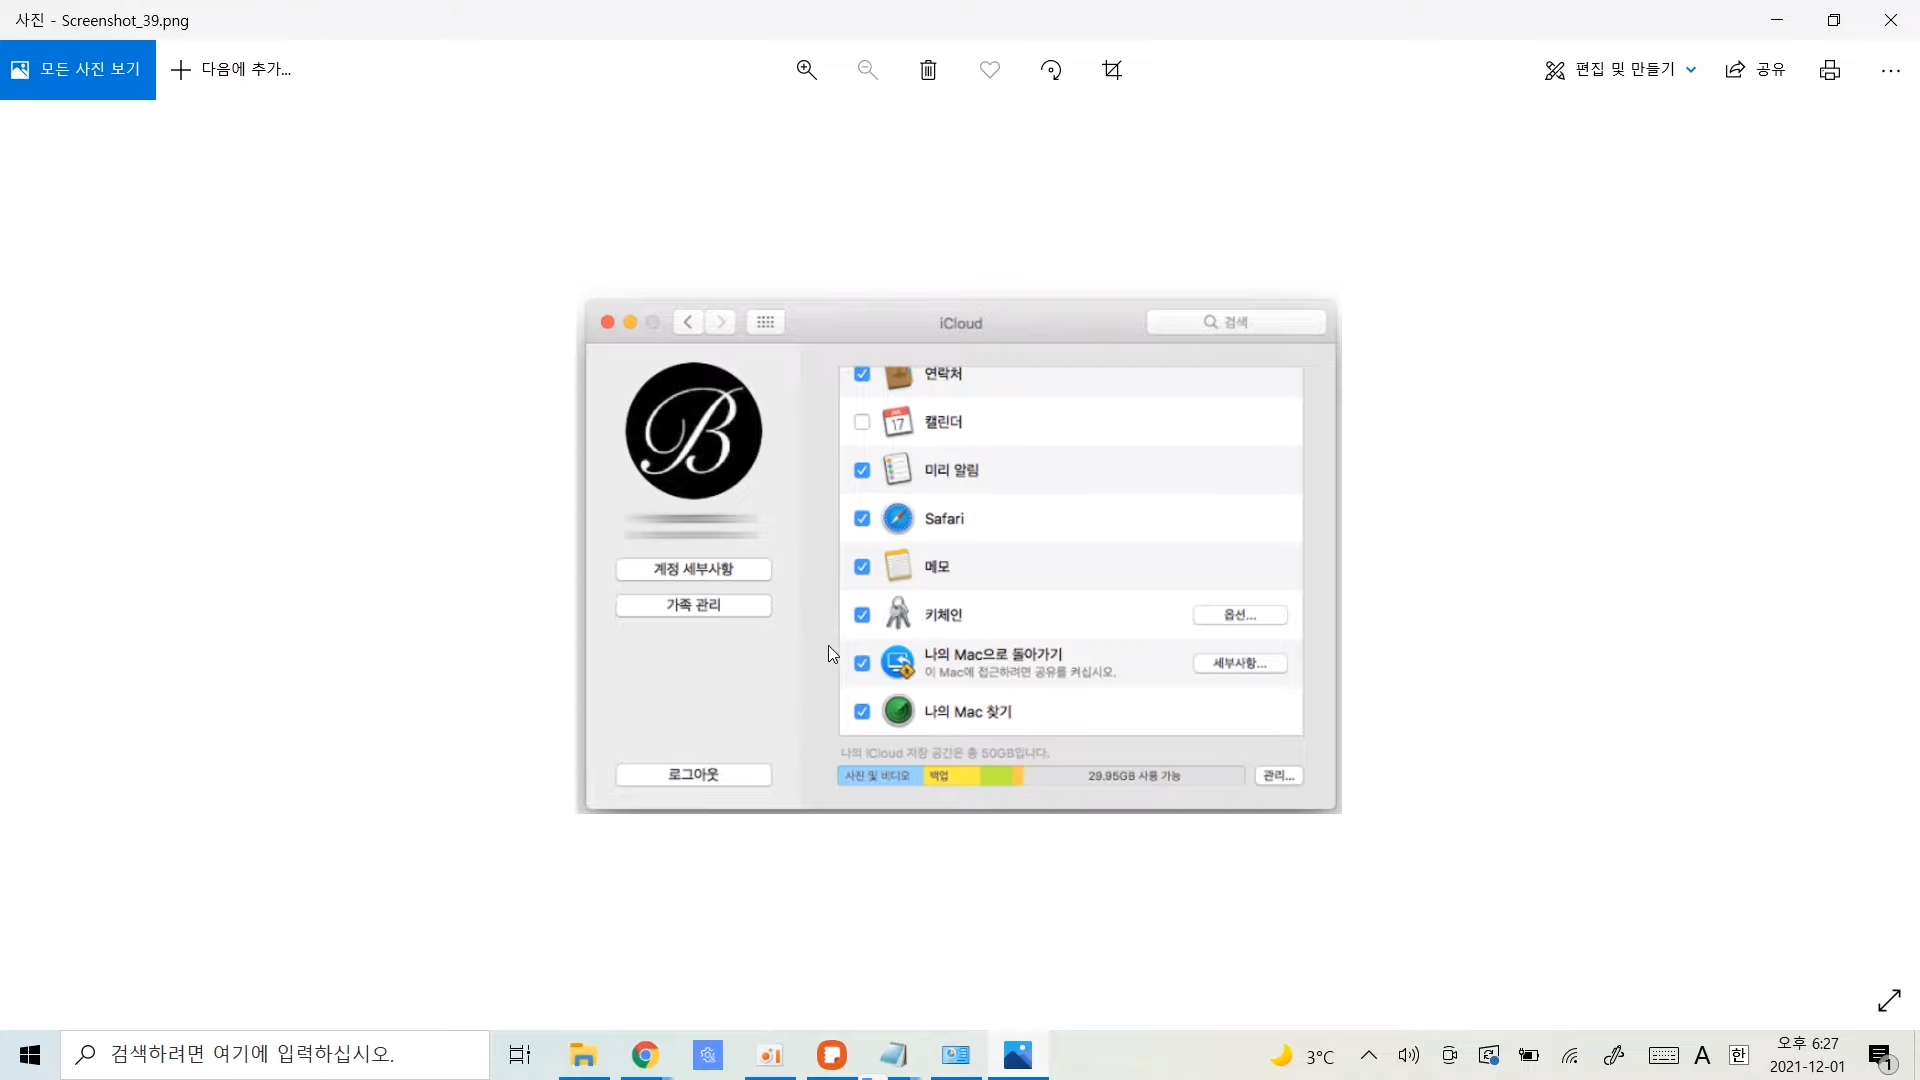Open the more options ellipsis menu
The height and width of the screenshot is (1080, 1920).
(1890, 70)
